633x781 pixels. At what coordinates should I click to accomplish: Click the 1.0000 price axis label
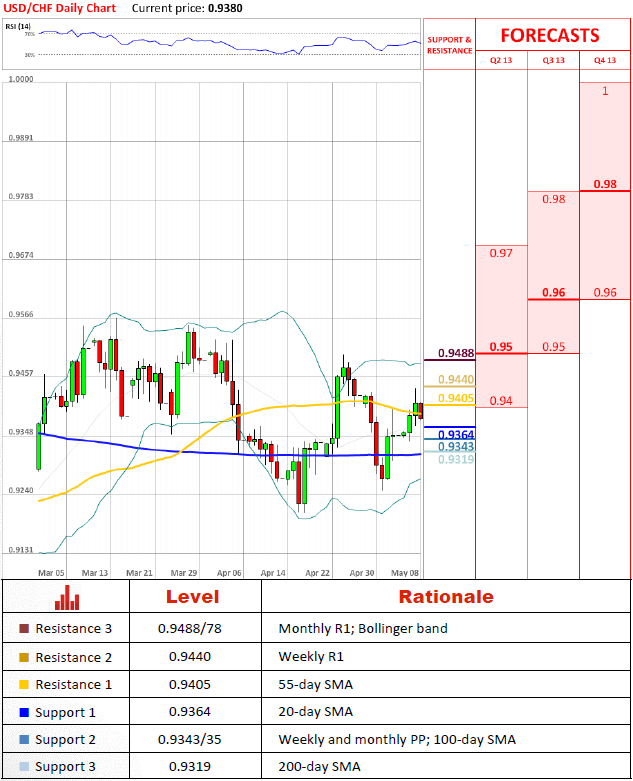tap(21, 79)
